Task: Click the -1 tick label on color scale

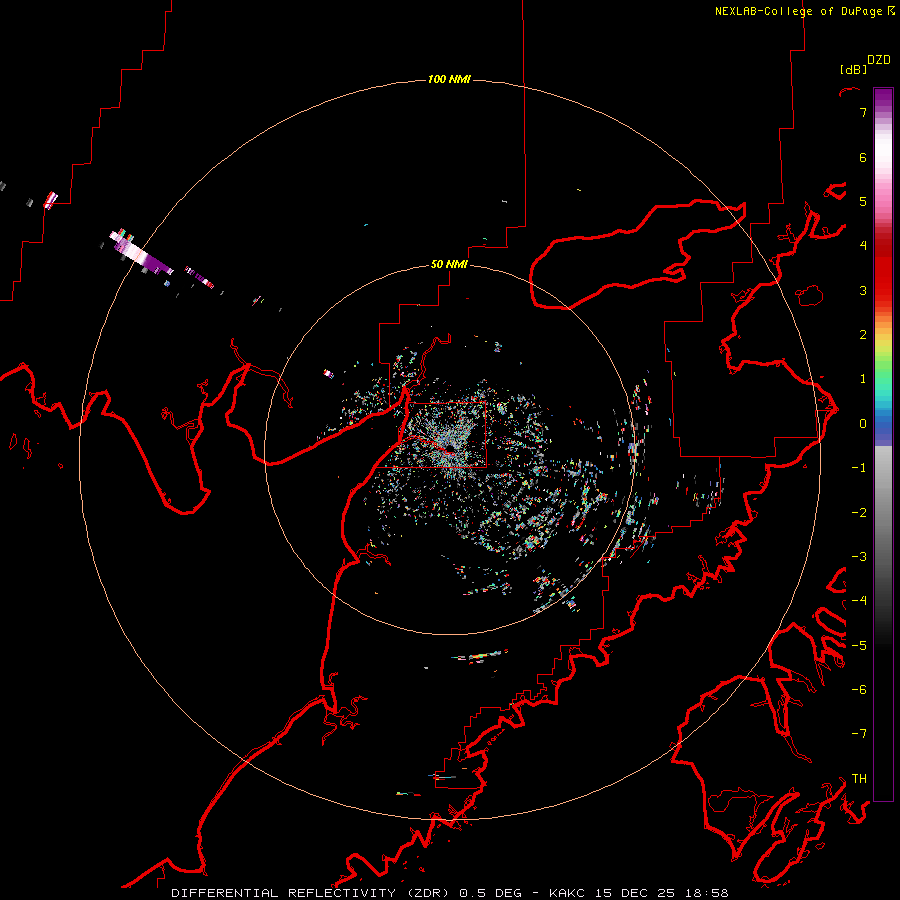Action: tap(859, 468)
